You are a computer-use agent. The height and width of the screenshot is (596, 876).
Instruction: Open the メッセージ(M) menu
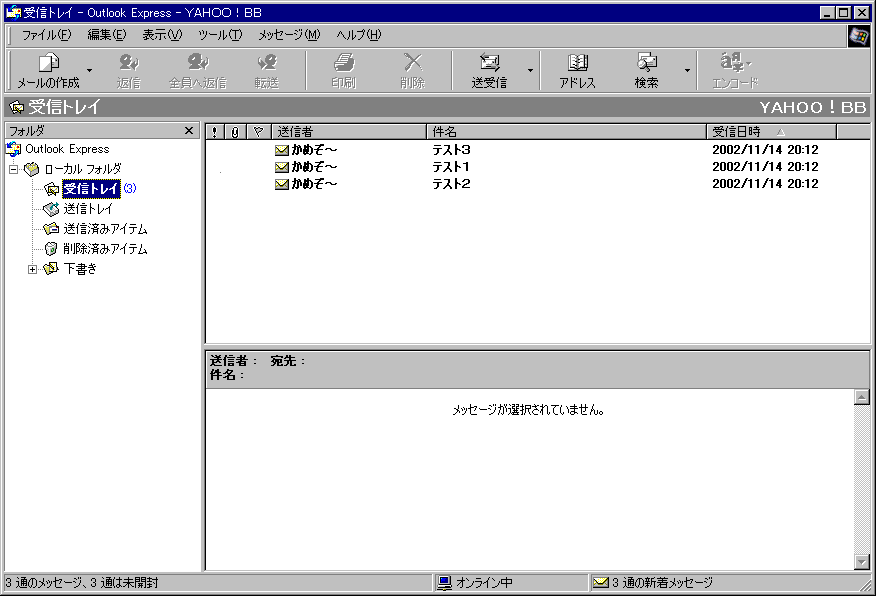pos(289,35)
